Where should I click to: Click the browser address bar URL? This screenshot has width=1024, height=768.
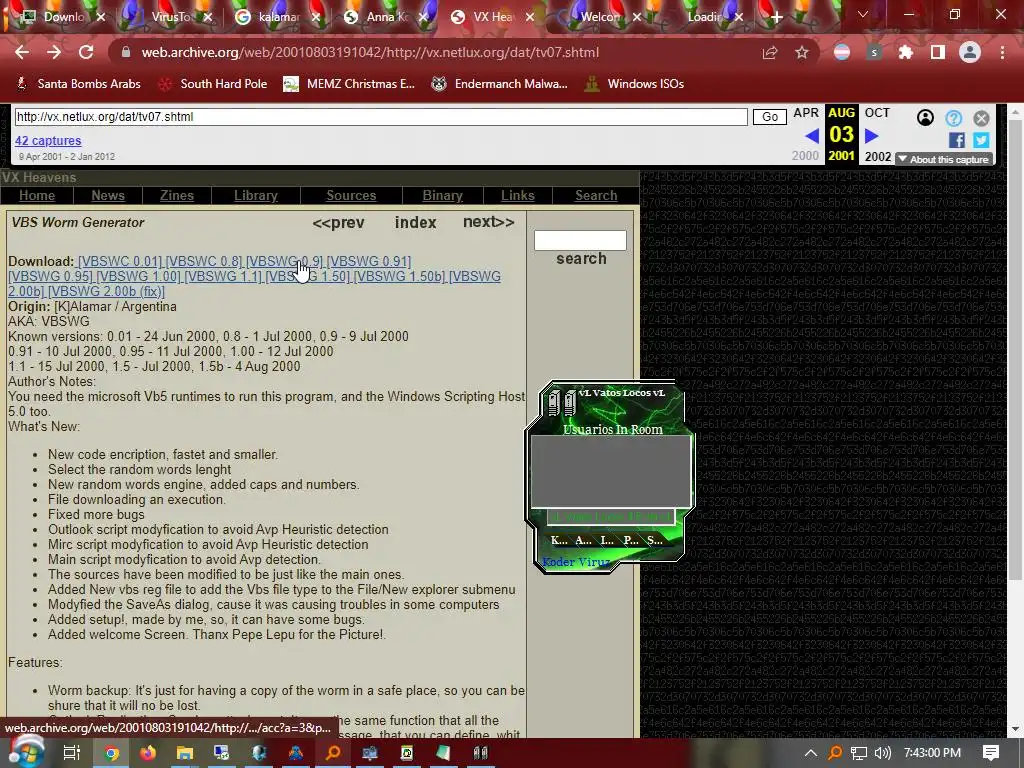(x=370, y=52)
